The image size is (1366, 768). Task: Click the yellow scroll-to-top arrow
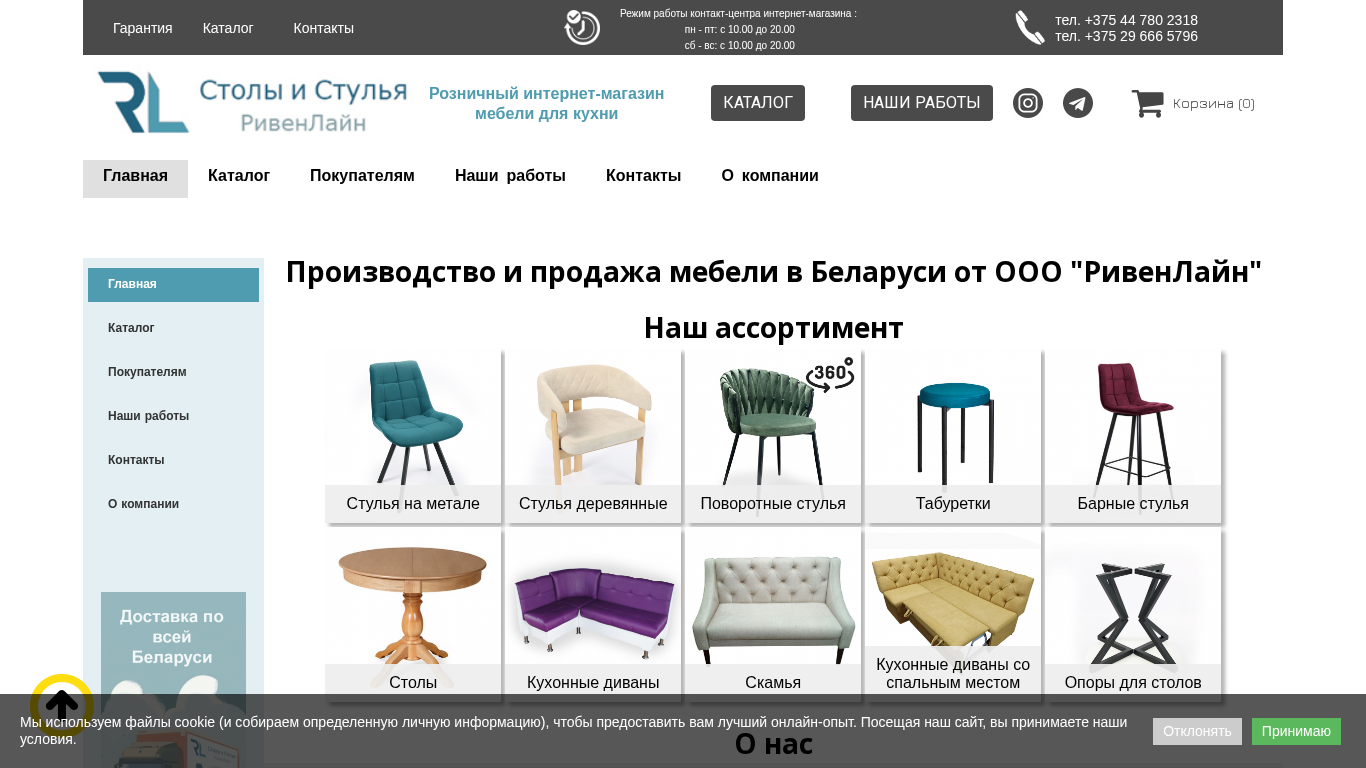tap(62, 705)
